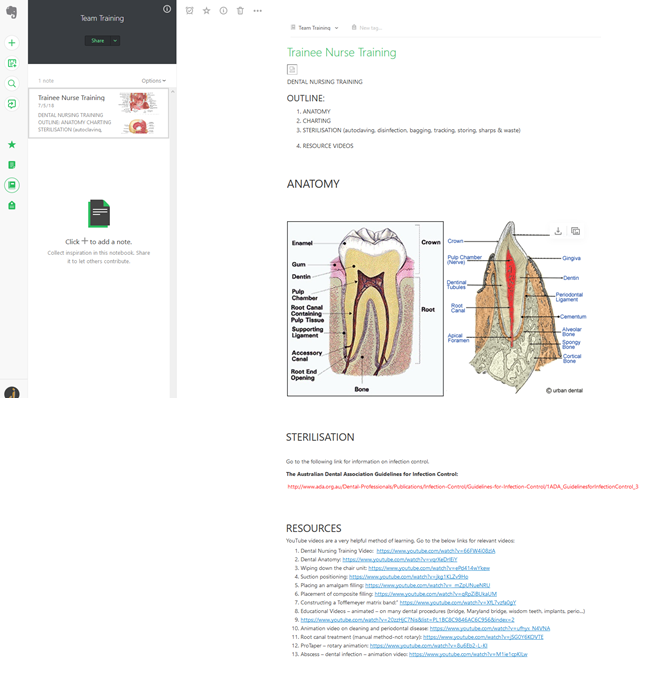The image size is (655, 674).
Task: Click the new template note icon below plus
Action: (x=12, y=63)
